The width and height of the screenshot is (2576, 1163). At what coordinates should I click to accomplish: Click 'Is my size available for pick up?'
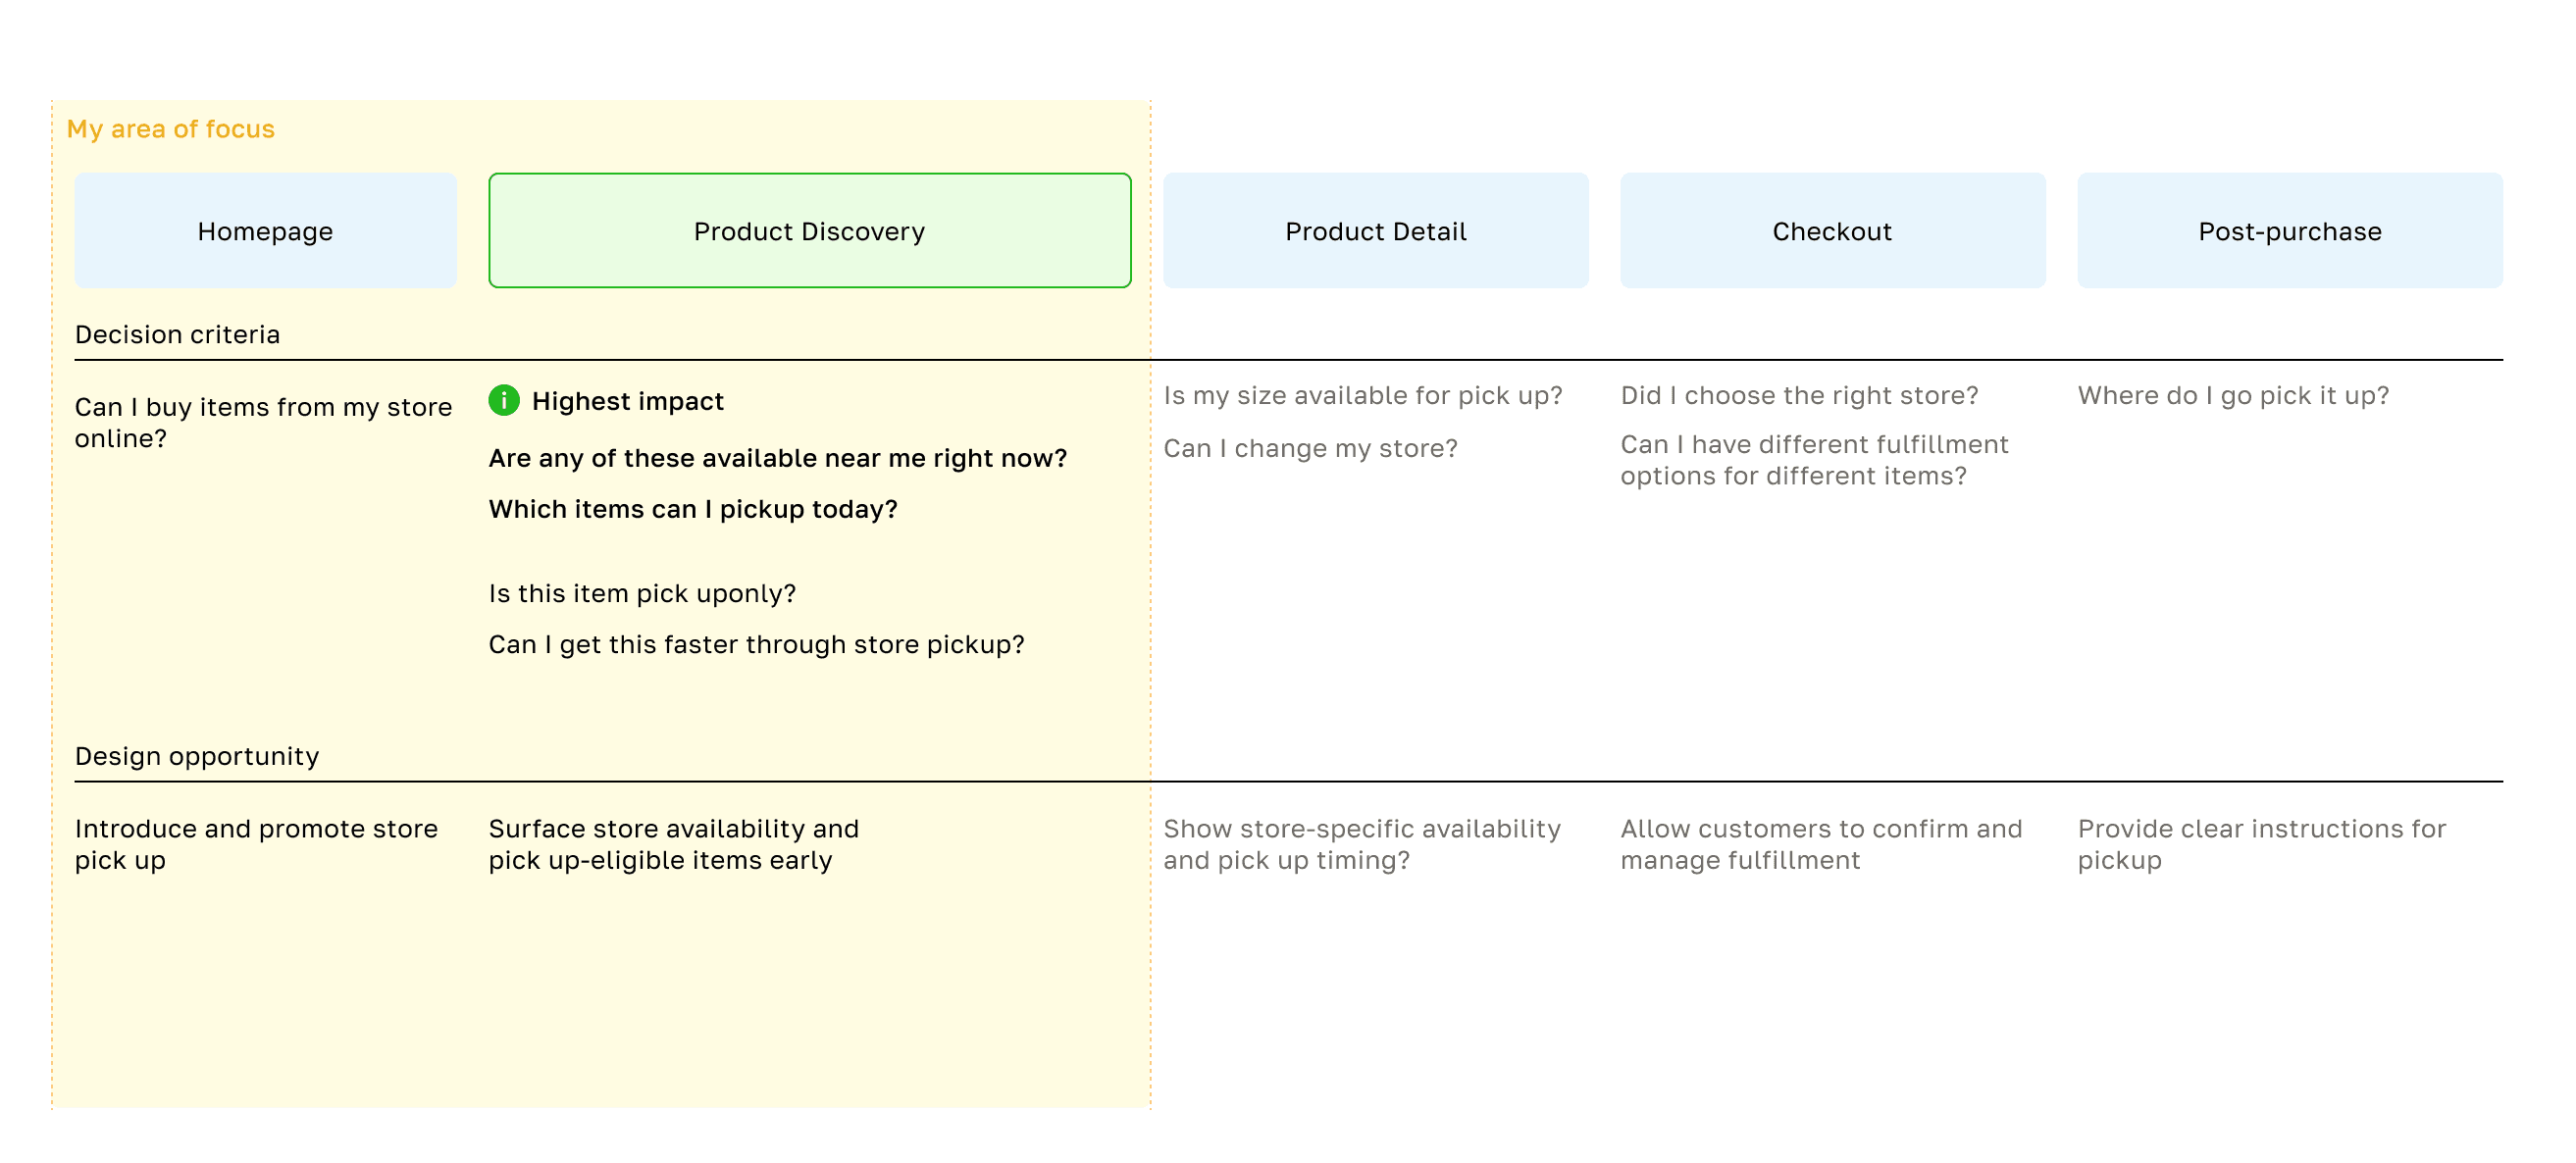point(1362,396)
